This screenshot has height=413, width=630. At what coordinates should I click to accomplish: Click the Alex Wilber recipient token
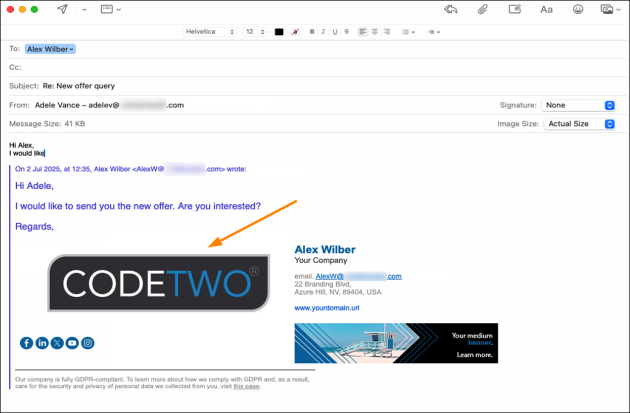pyautogui.click(x=50, y=49)
